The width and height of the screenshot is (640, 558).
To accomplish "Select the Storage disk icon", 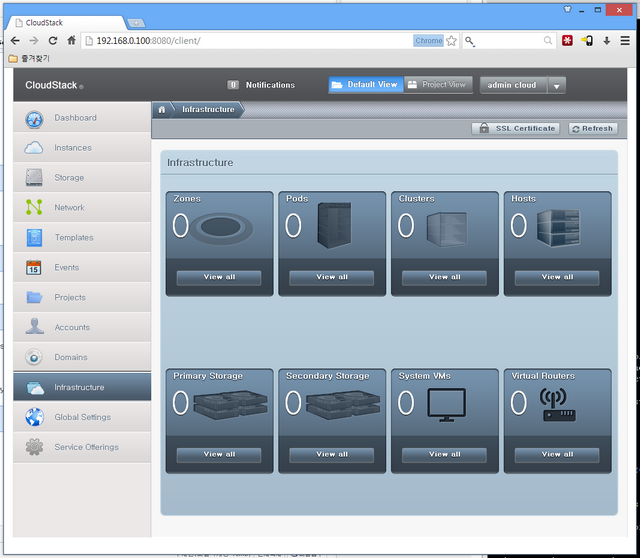I will coord(34,178).
